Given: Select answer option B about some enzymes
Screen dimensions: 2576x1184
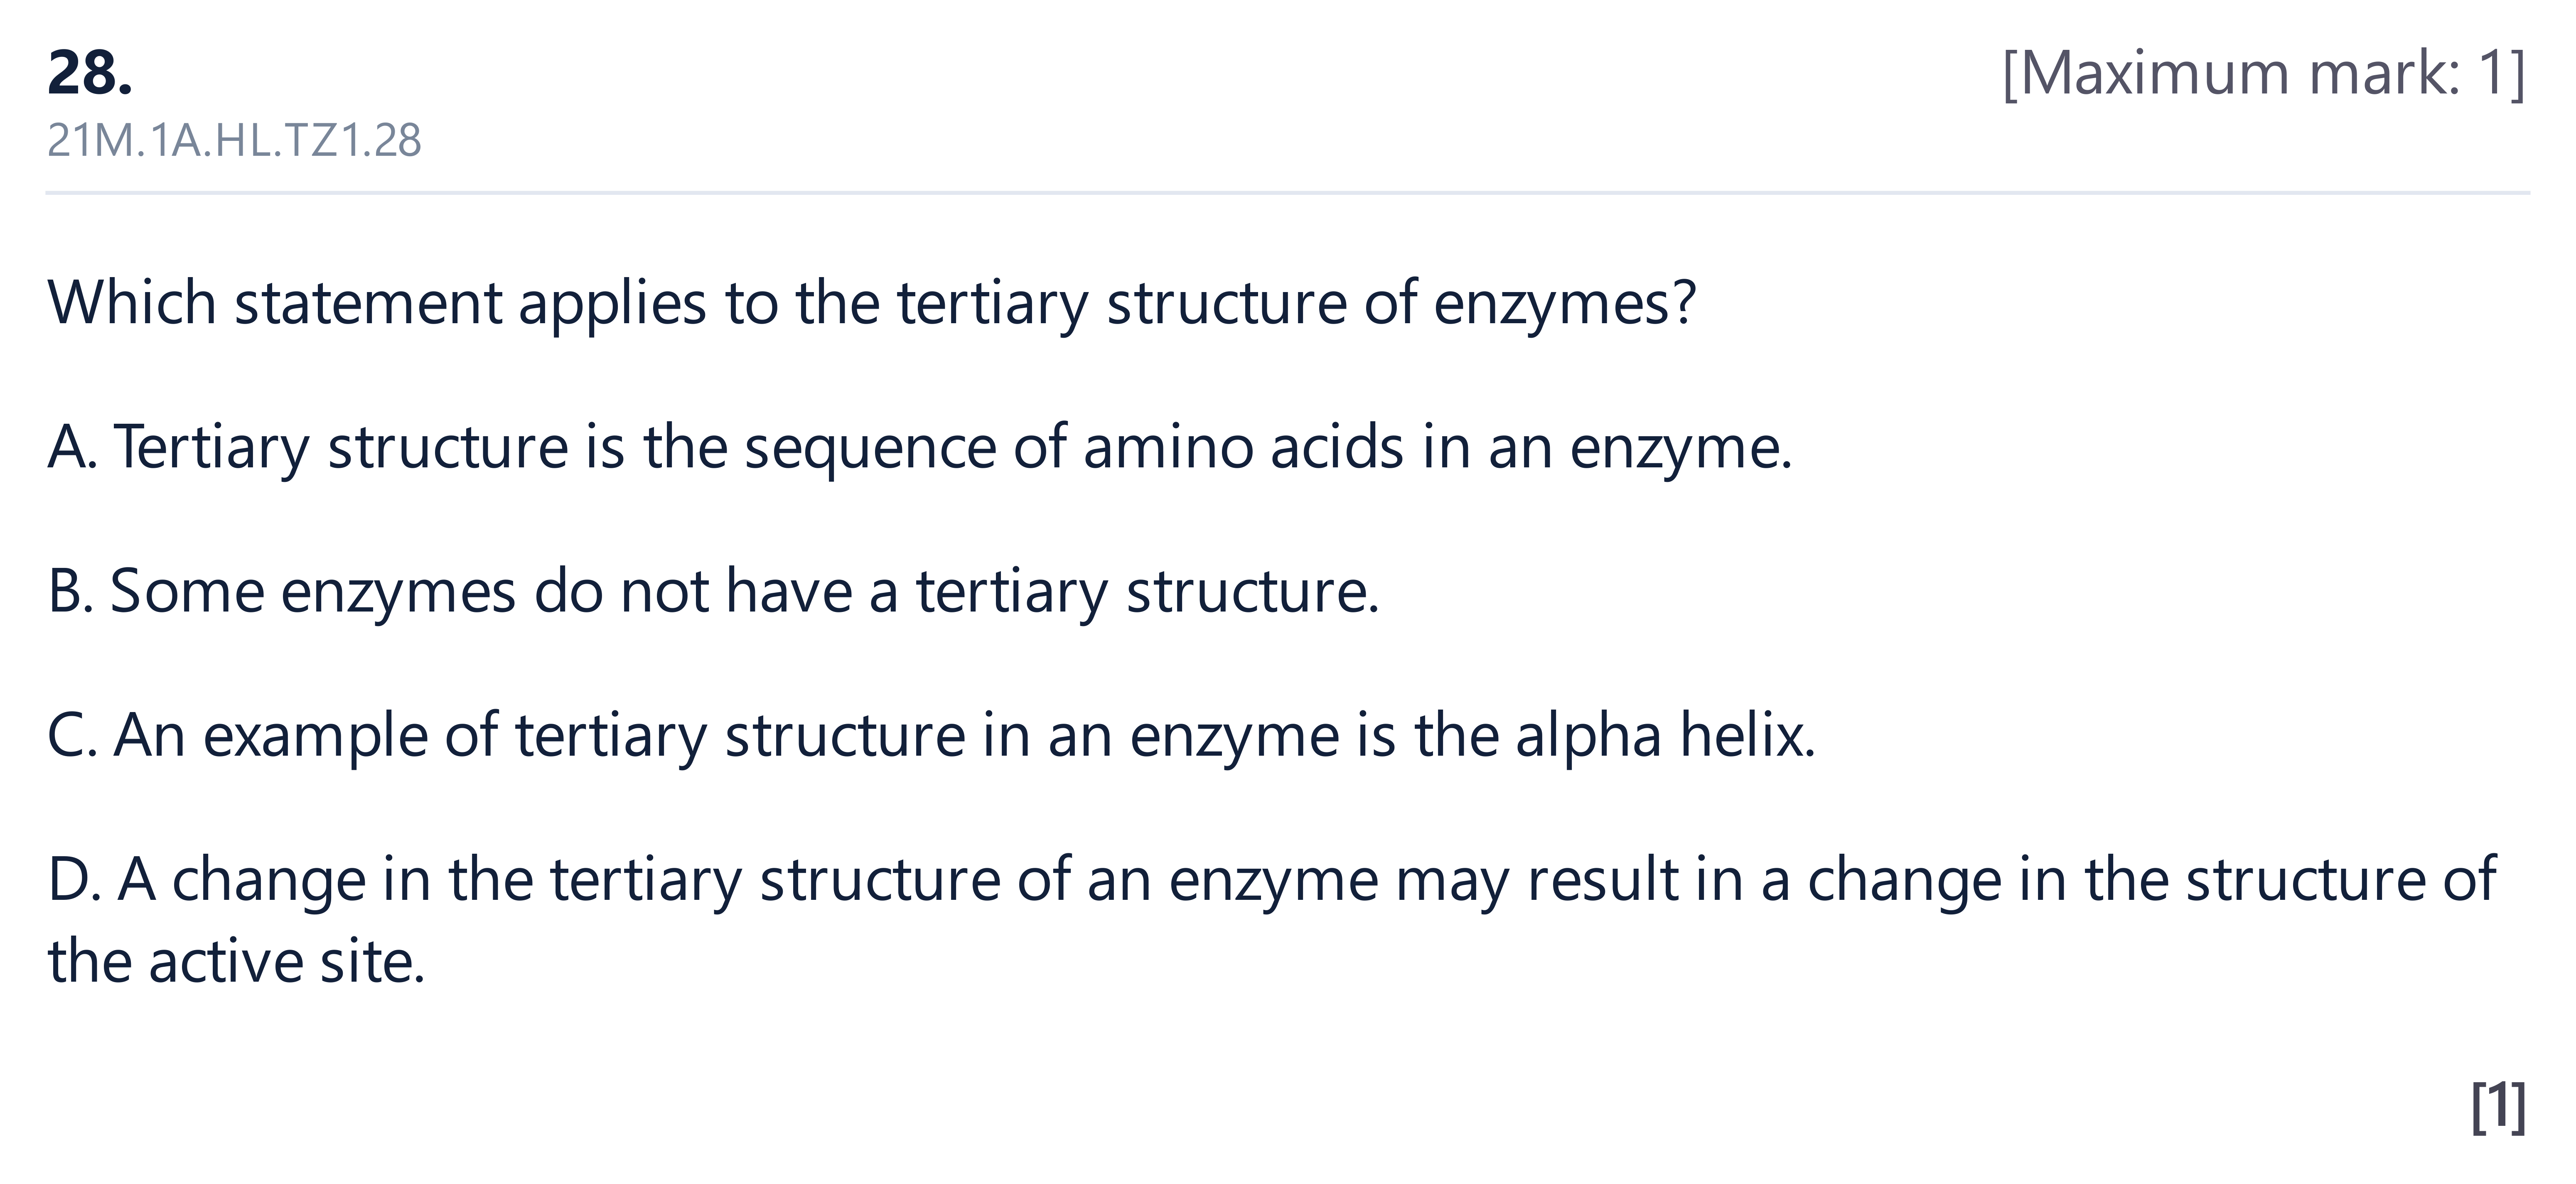Looking at the screenshot, I should (713, 591).
